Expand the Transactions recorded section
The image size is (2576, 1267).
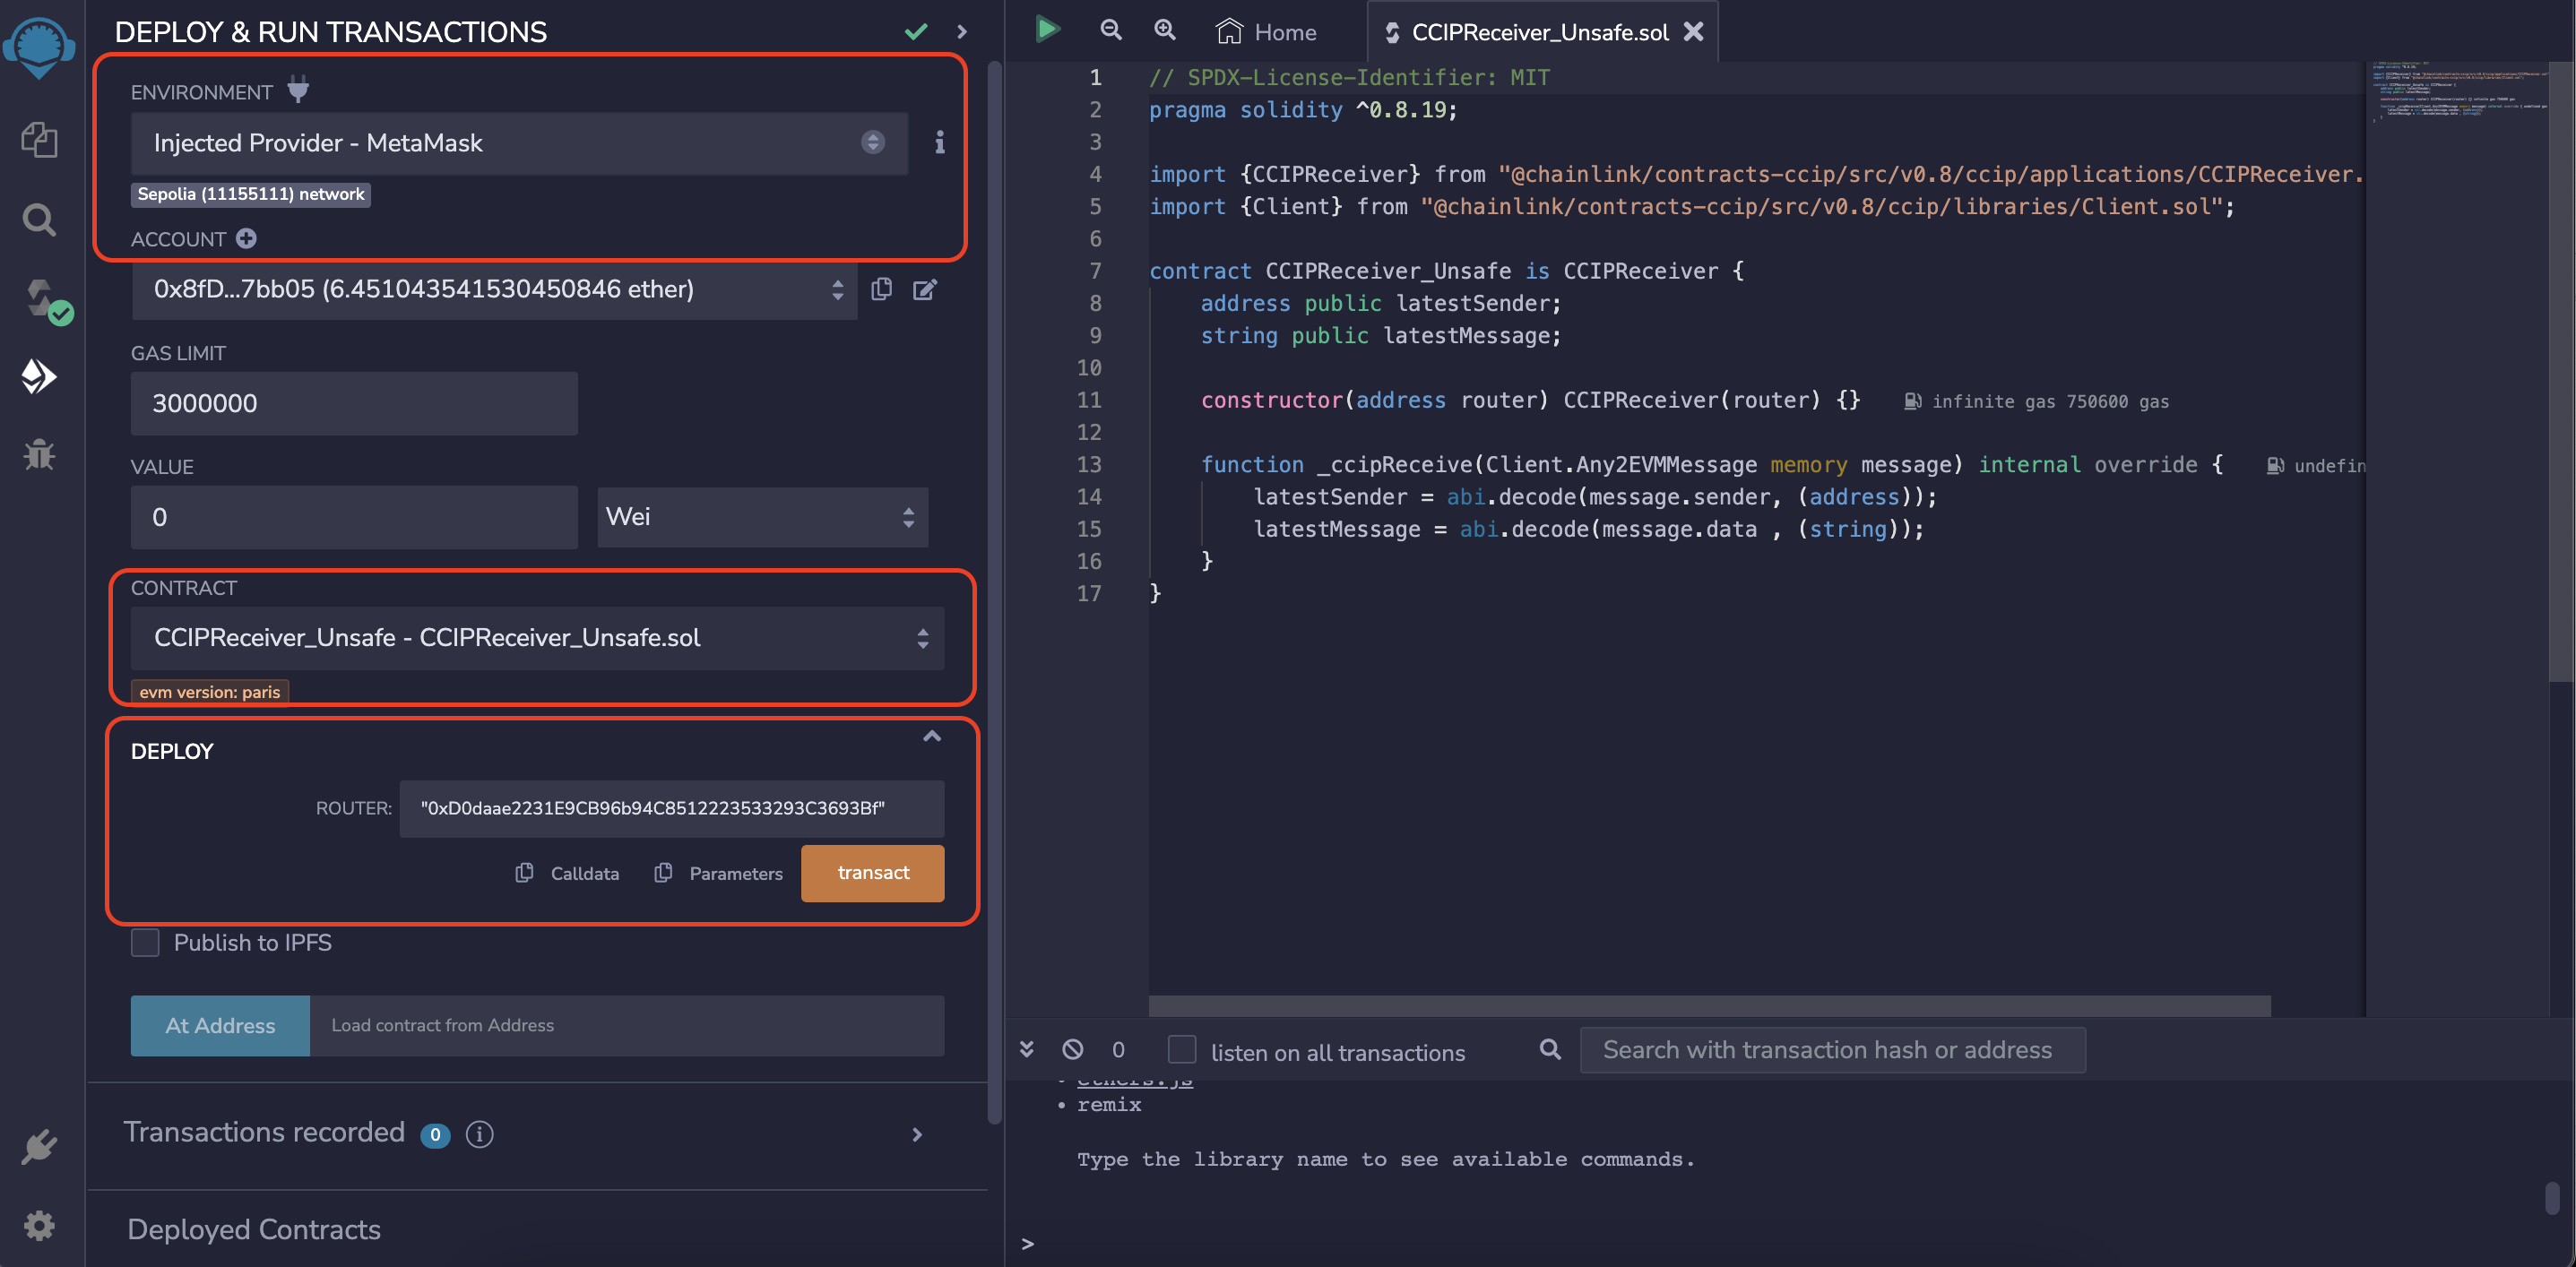[917, 1134]
